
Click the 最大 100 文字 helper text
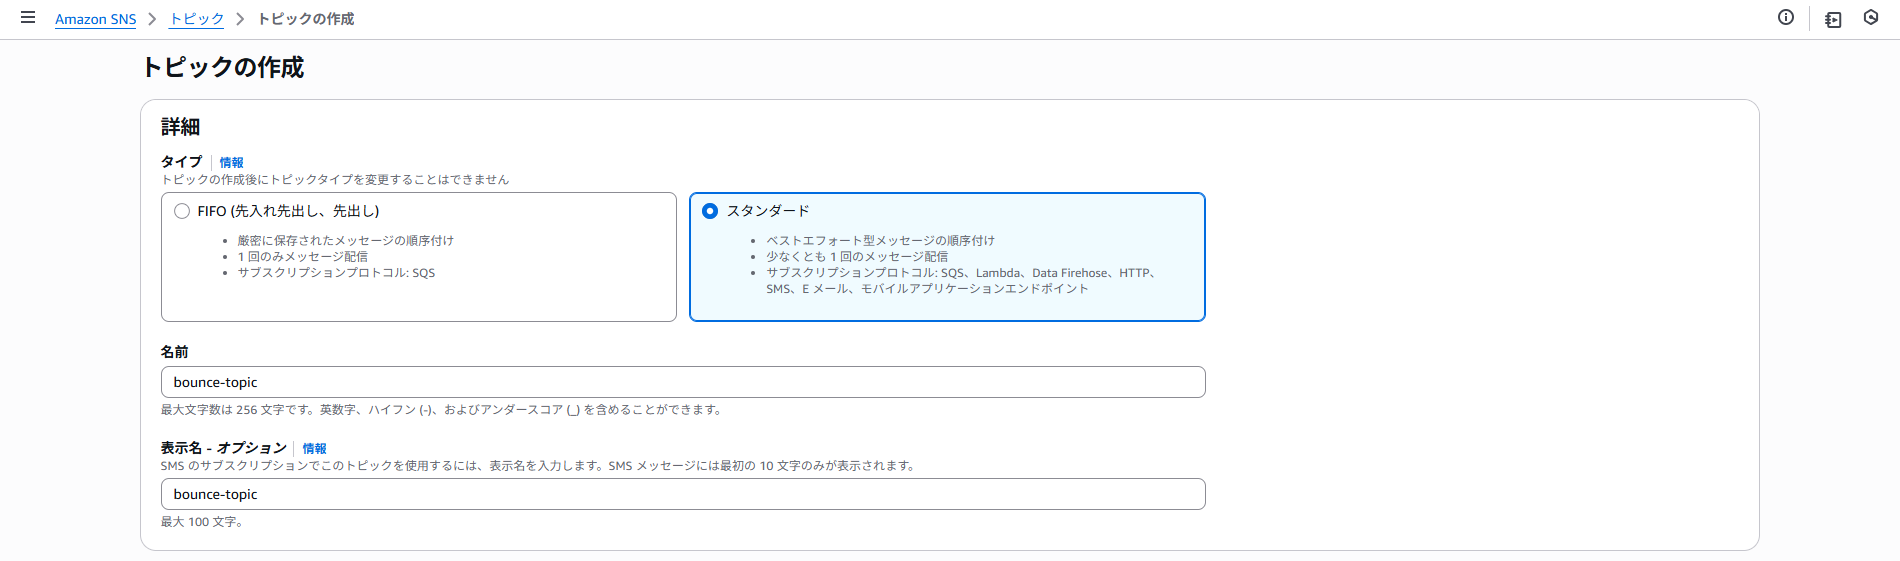click(x=202, y=522)
